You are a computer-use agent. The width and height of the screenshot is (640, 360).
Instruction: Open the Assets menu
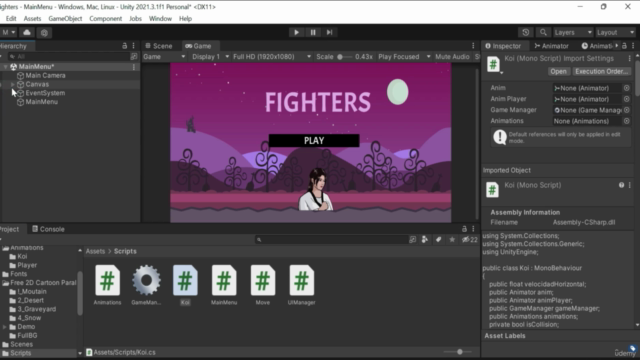(x=32, y=18)
